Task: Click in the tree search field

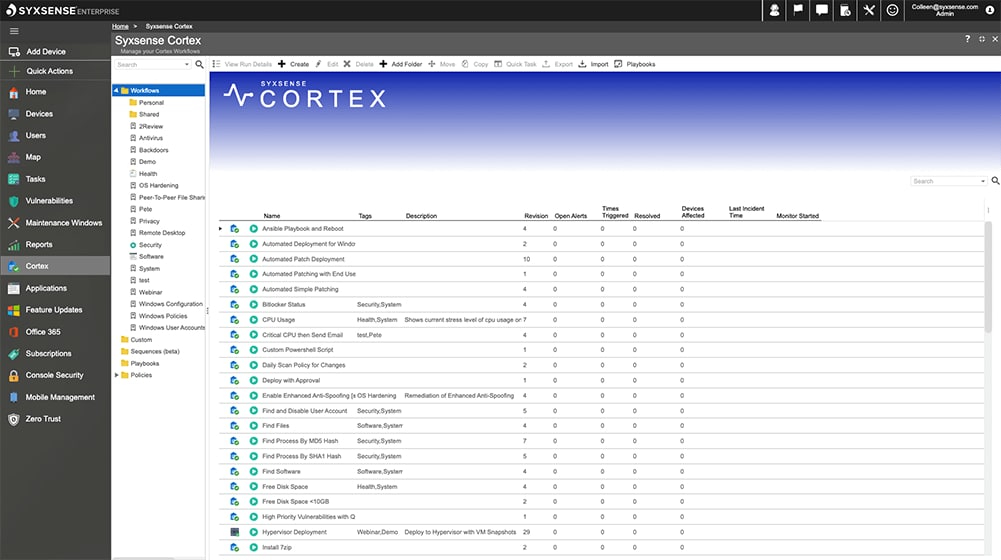Action: (x=149, y=64)
